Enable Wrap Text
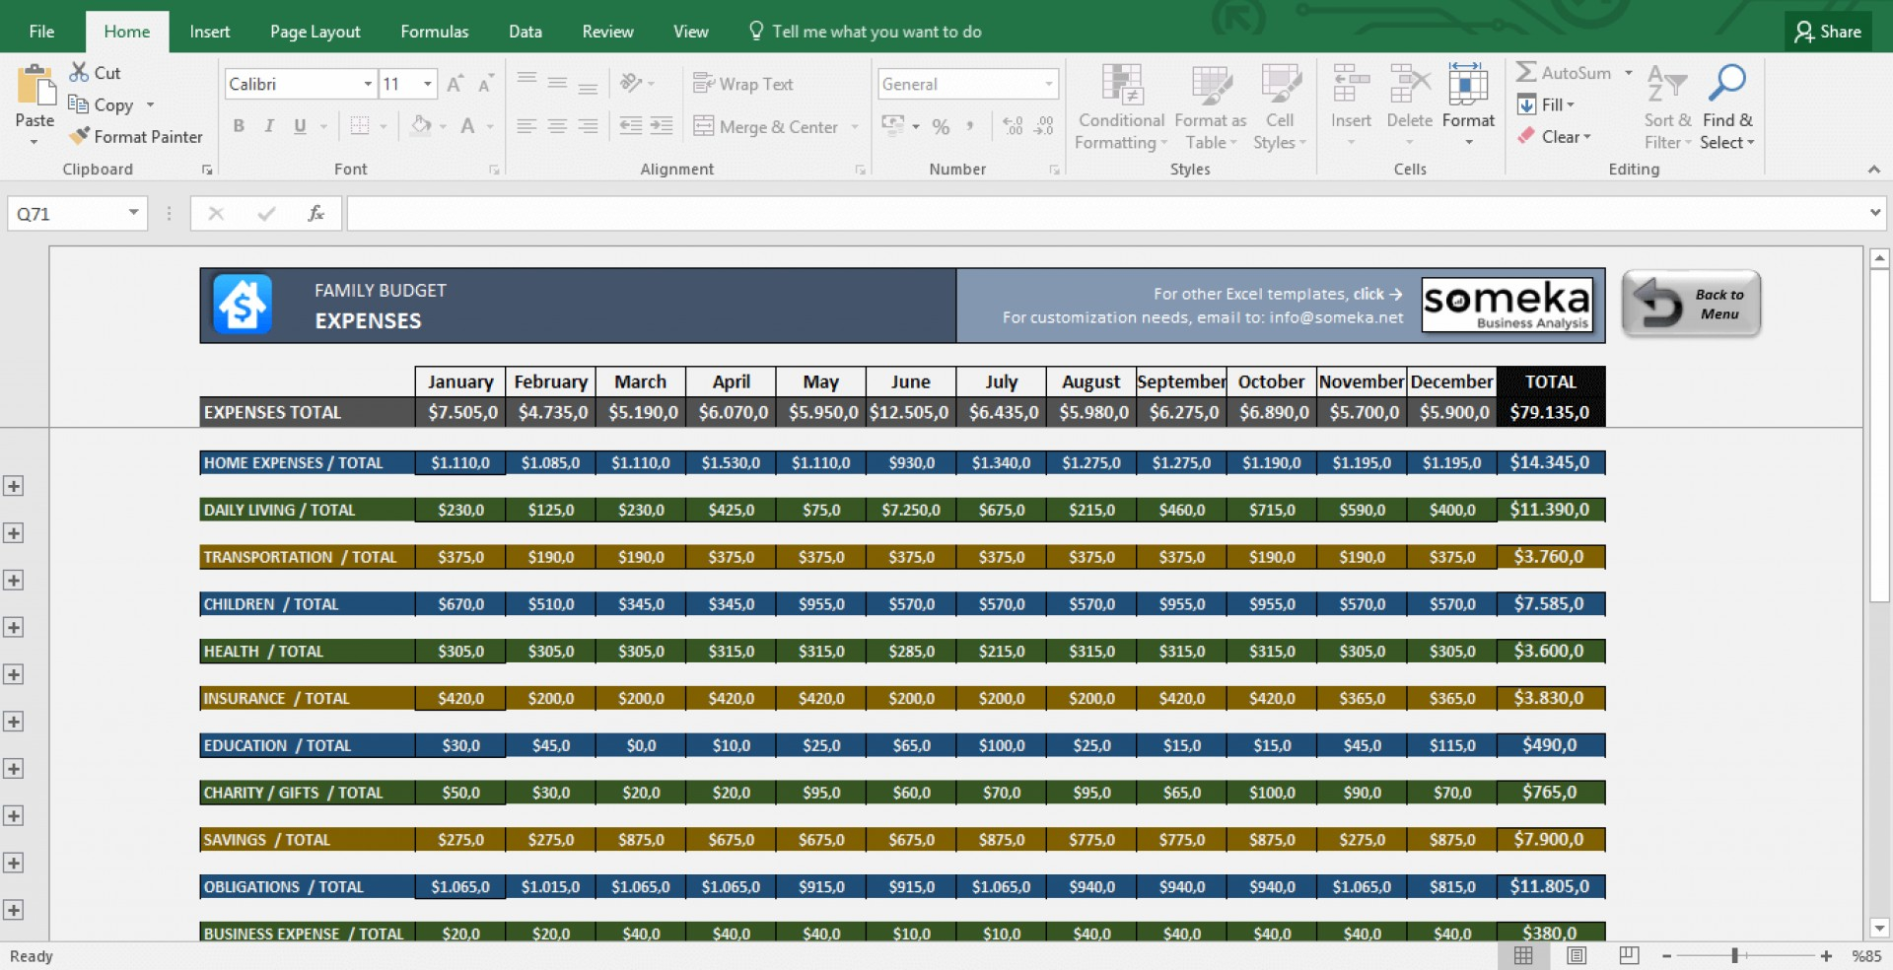The image size is (1893, 970). (x=742, y=83)
